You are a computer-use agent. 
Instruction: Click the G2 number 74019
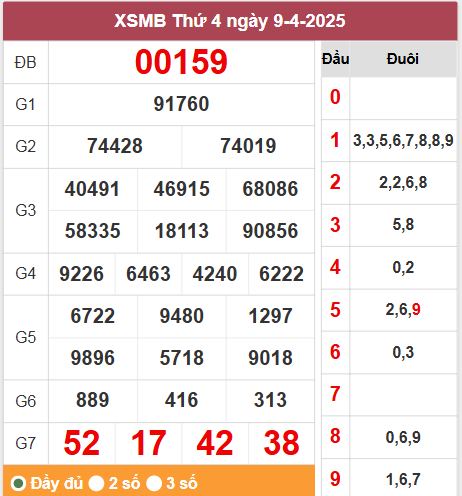[x=248, y=146]
